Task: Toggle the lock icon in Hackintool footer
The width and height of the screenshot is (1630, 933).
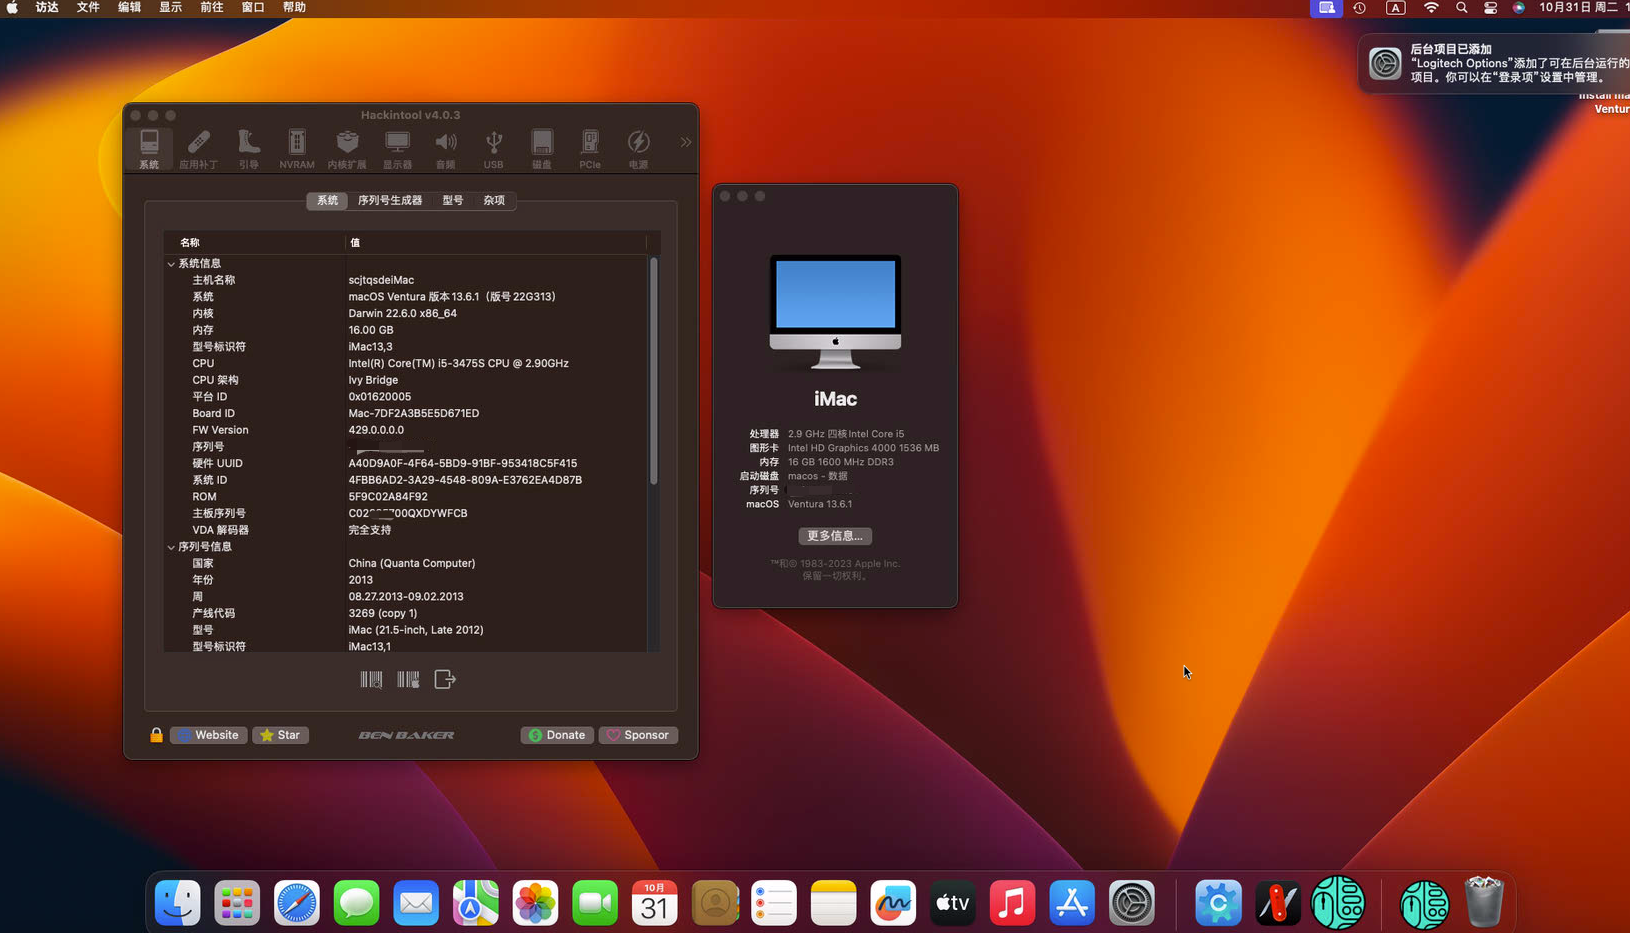Action: (156, 735)
